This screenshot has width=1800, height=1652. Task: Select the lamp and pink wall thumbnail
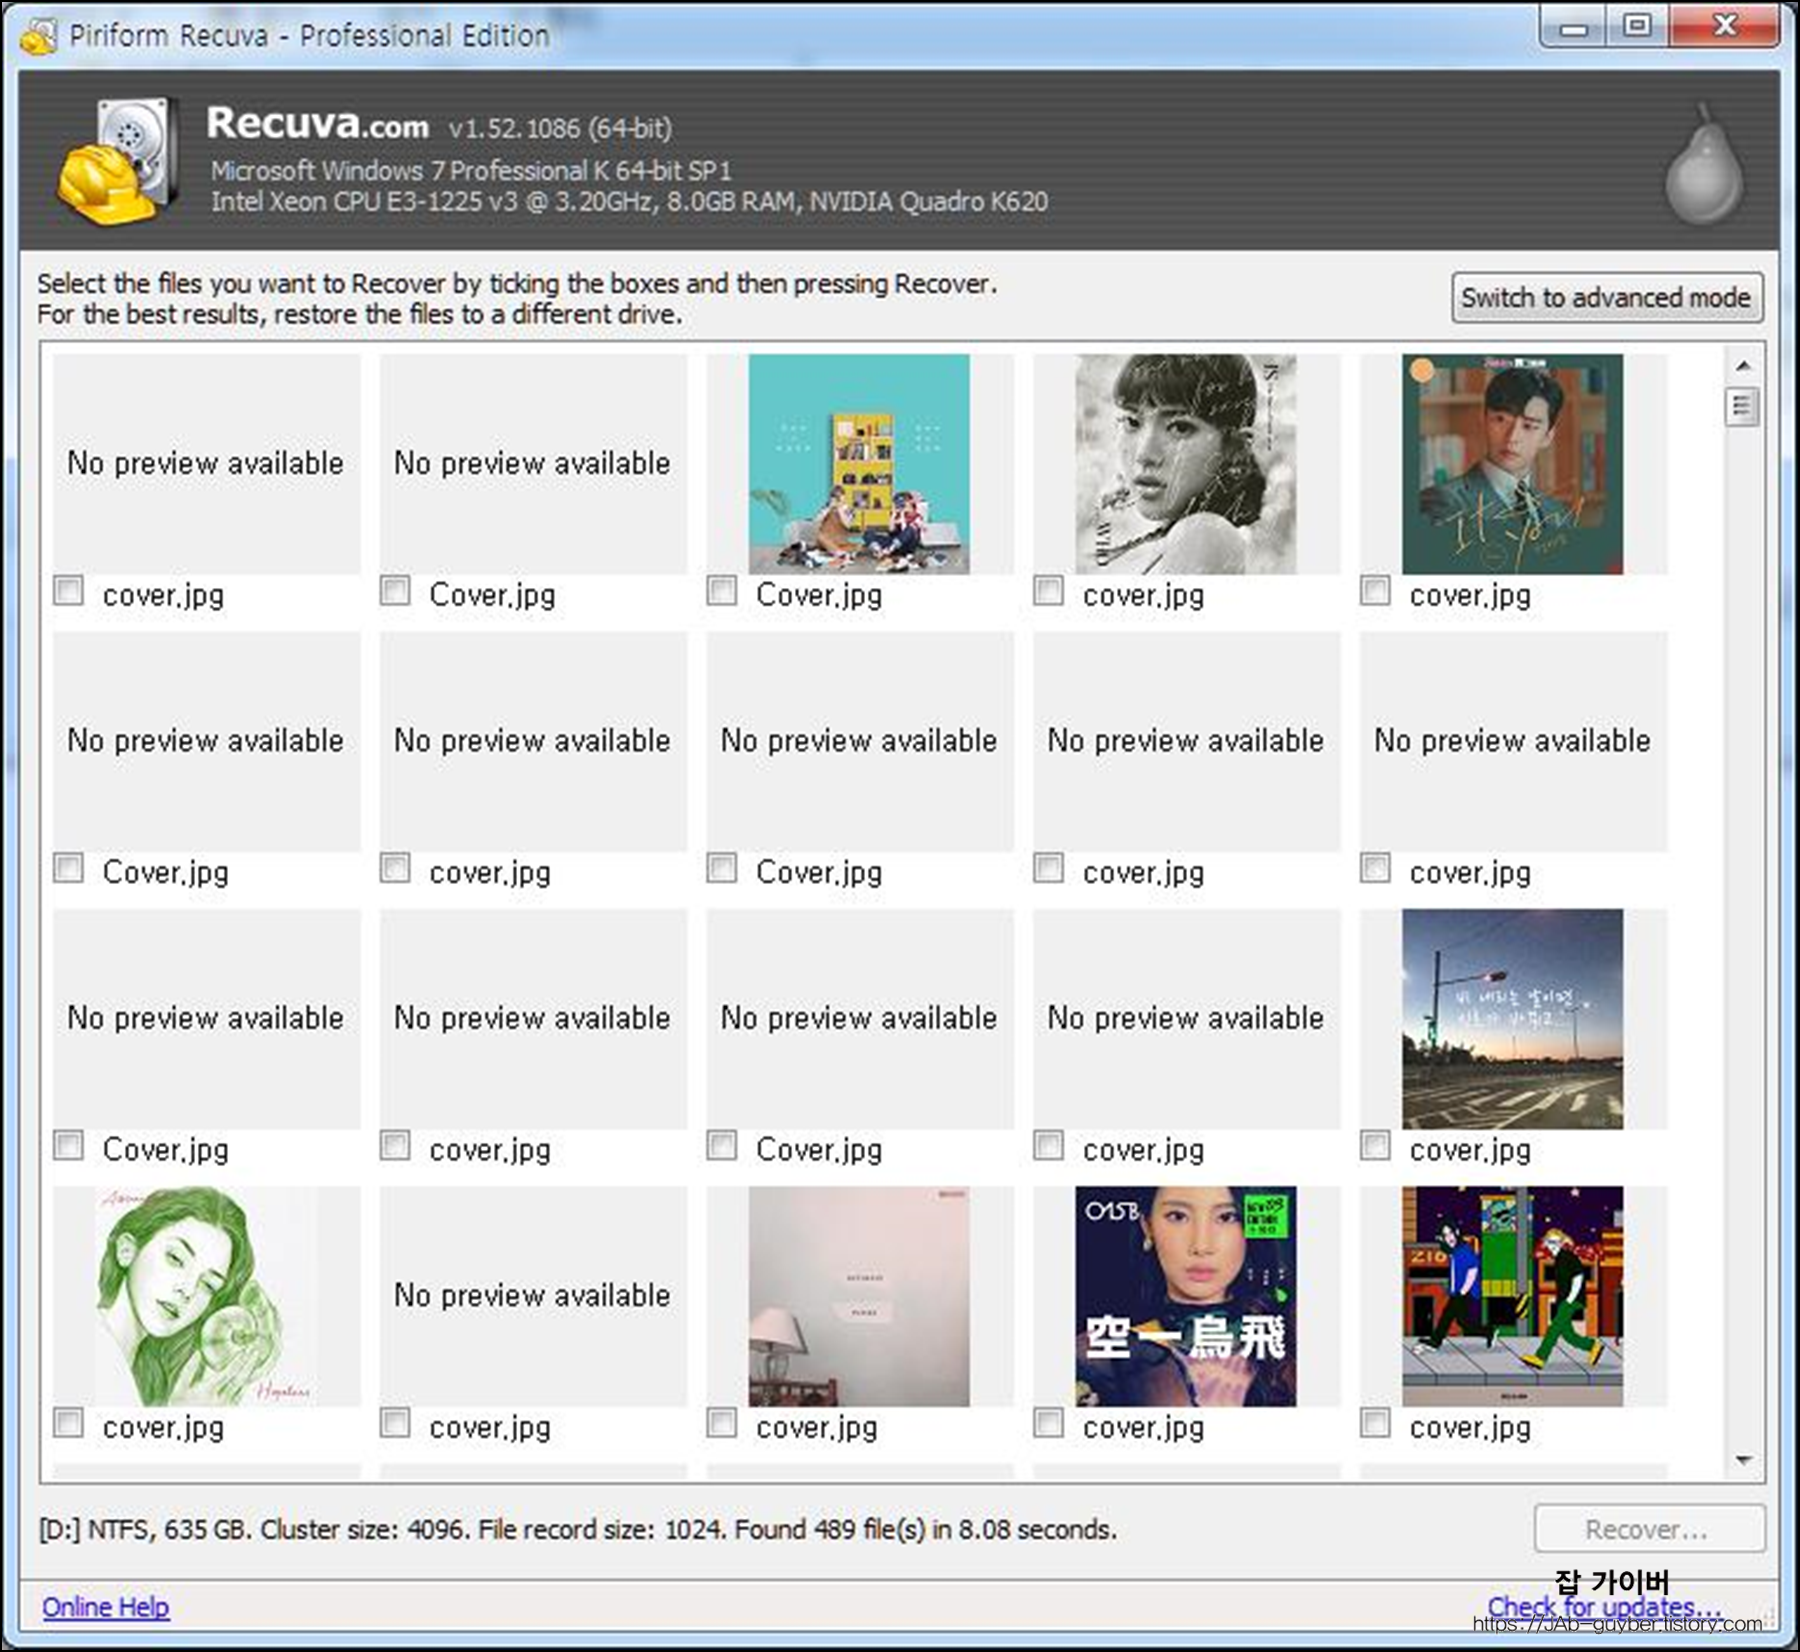coord(859,1296)
